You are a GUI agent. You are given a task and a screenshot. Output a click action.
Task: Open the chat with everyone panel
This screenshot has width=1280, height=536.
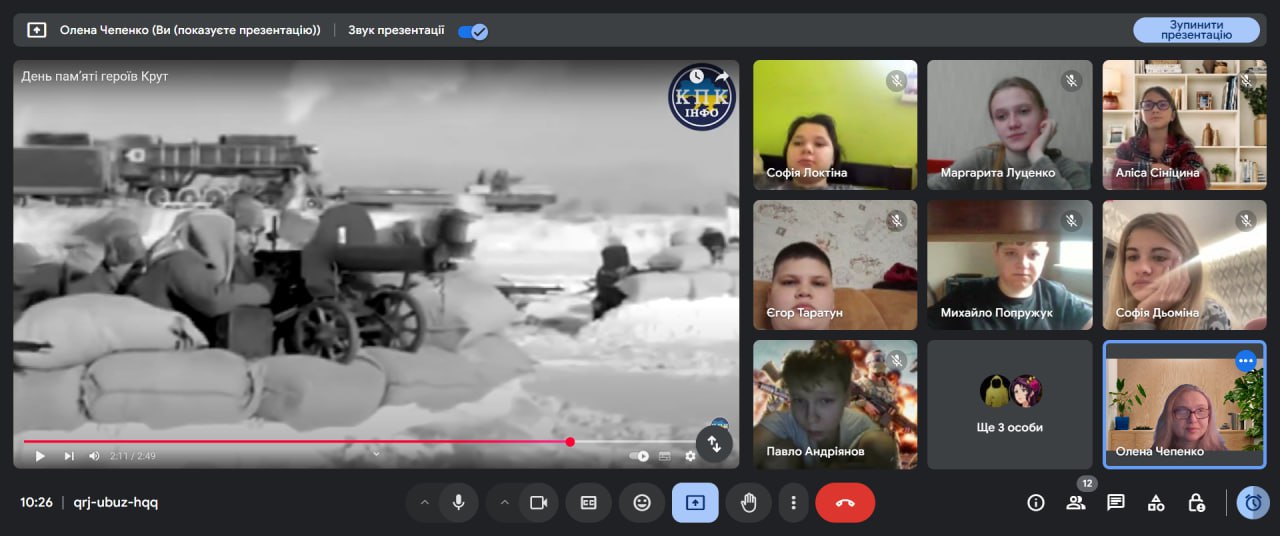click(x=1116, y=503)
